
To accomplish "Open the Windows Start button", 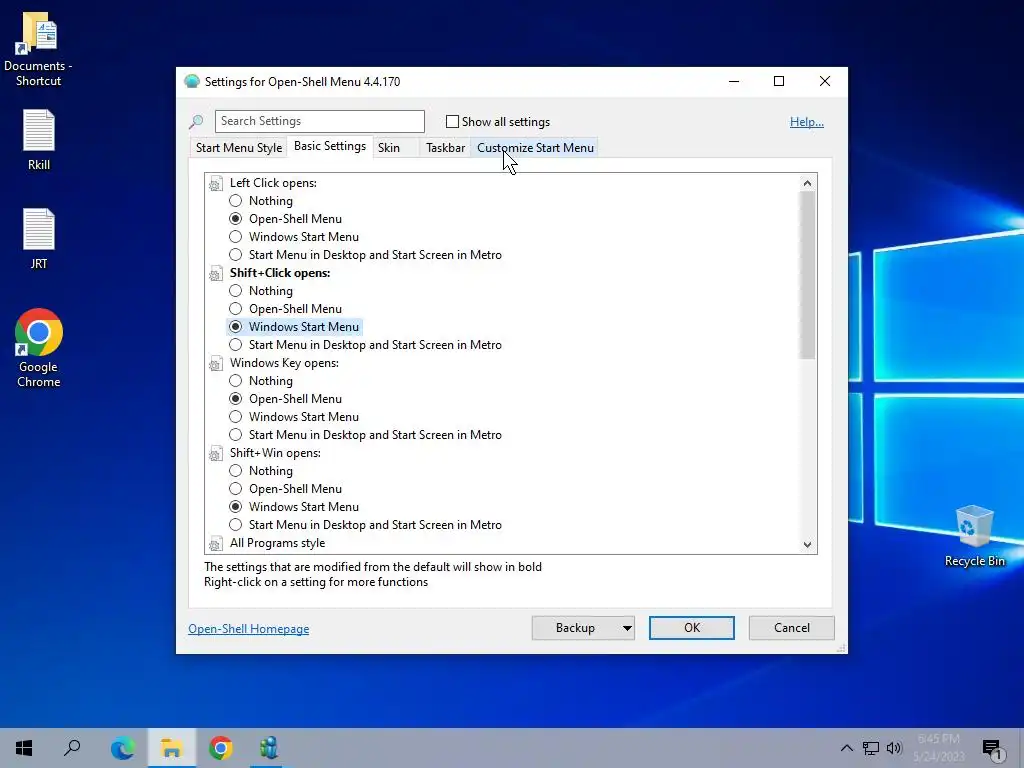I will point(24,748).
